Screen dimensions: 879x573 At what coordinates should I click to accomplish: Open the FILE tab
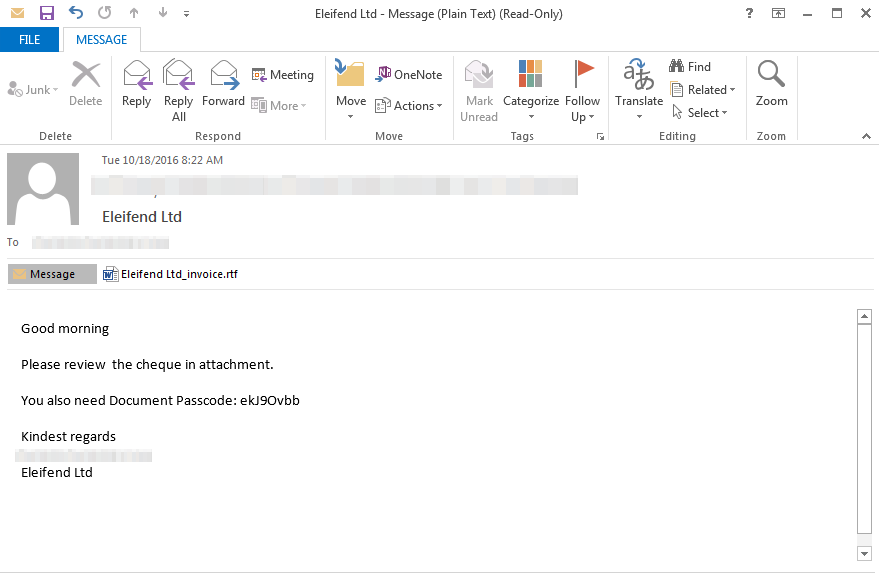click(30, 40)
